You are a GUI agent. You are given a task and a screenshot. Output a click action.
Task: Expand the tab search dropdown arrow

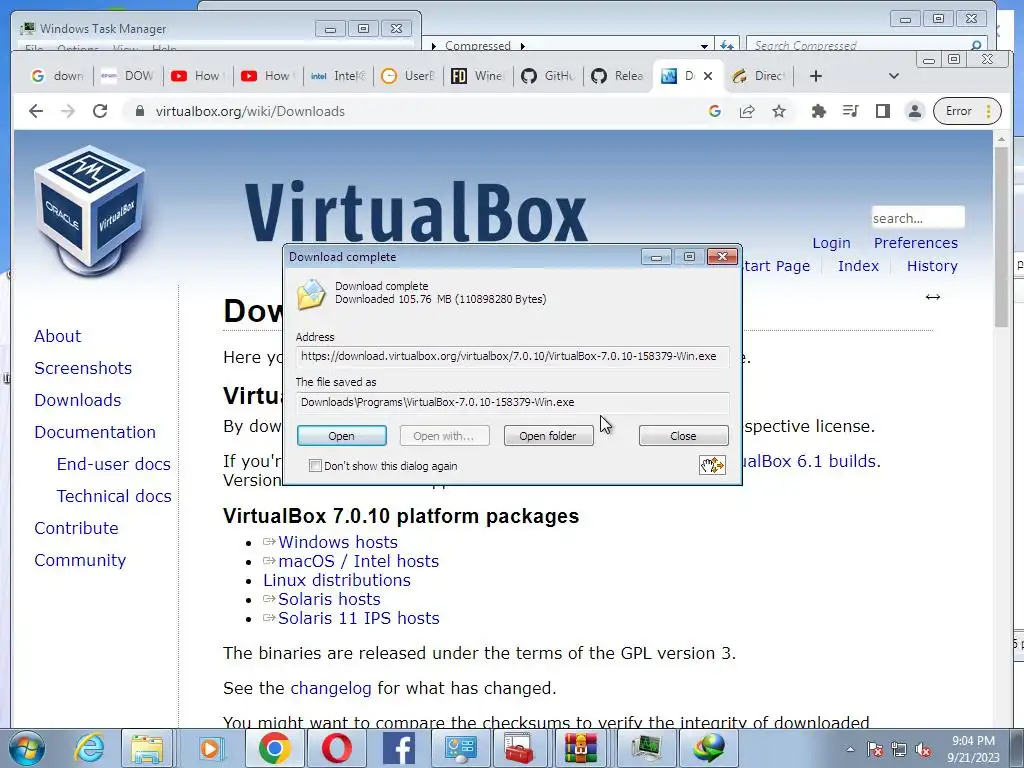click(894, 76)
